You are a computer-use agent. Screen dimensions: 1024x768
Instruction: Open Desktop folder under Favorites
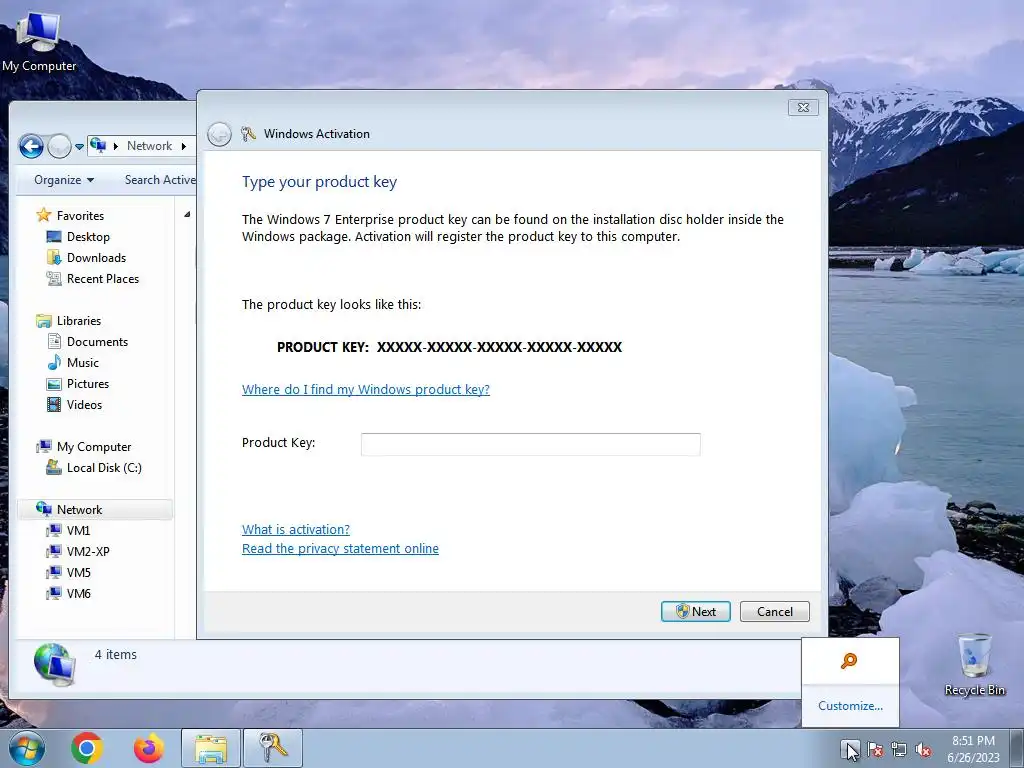click(88, 236)
